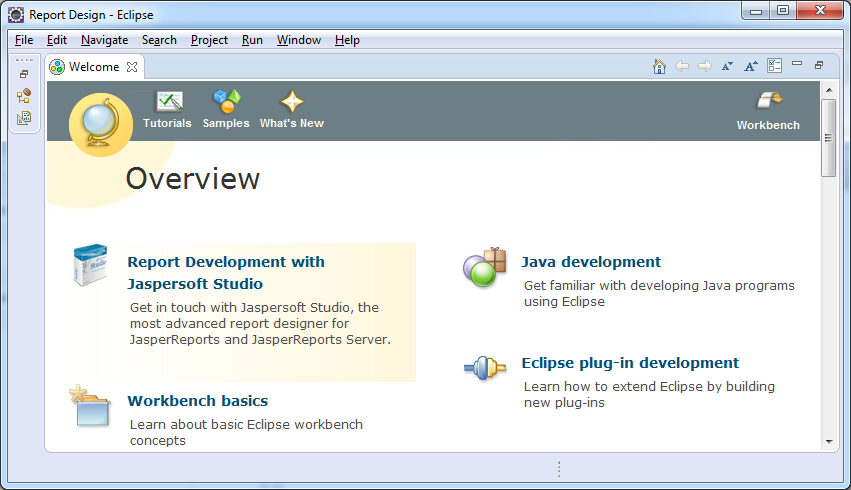Click 'Learn about basic Eclipse workbench concepts' text
This screenshot has width=851, height=490.
coord(246,432)
